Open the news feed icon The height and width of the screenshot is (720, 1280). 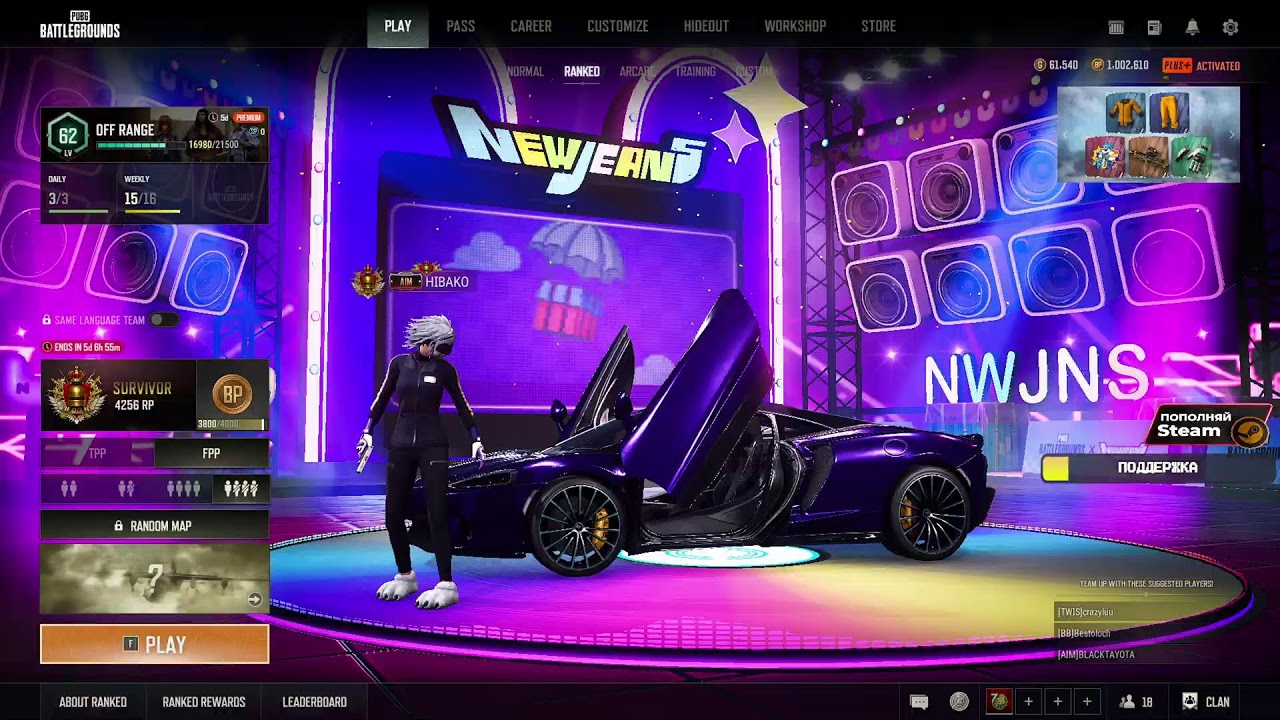pyautogui.click(x=1154, y=27)
